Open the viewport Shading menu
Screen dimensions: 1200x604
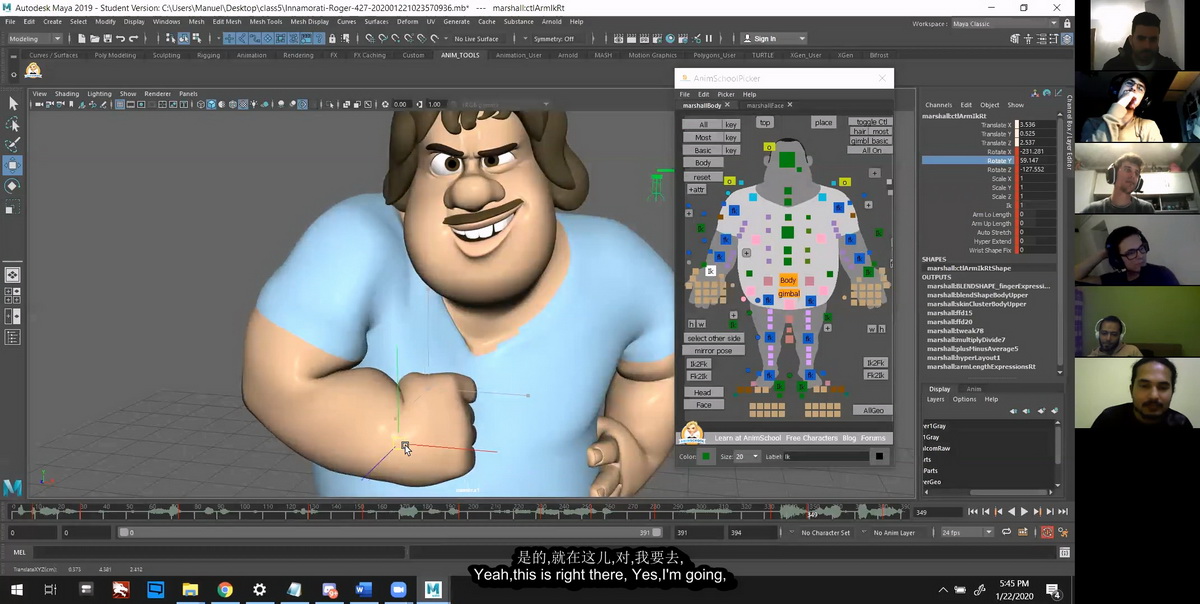[x=67, y=94]
